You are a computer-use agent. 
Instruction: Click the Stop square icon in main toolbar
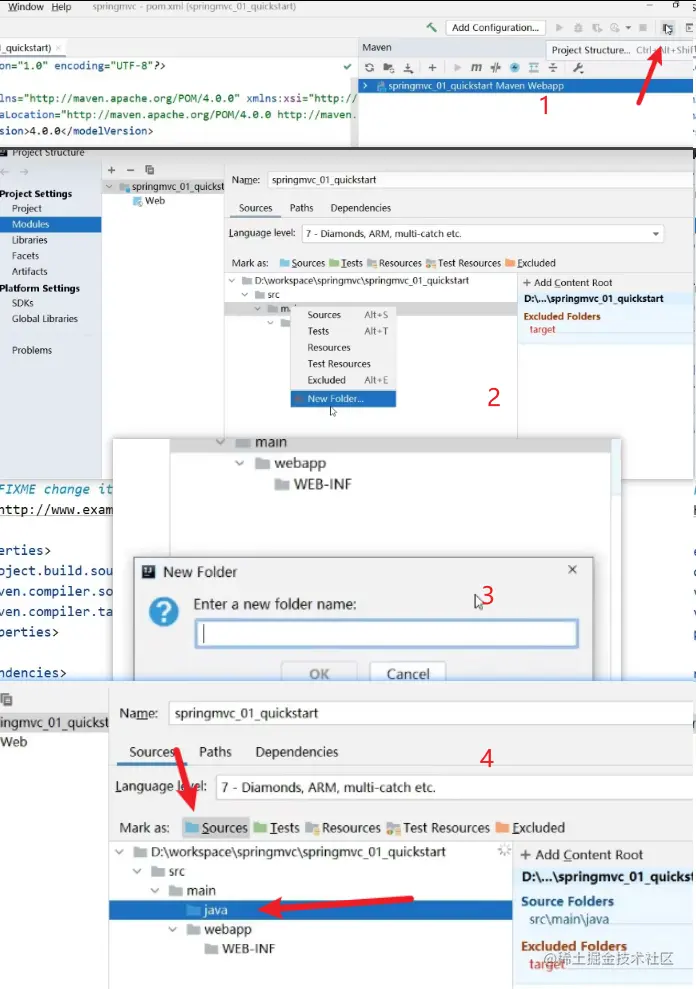[643, 28]
